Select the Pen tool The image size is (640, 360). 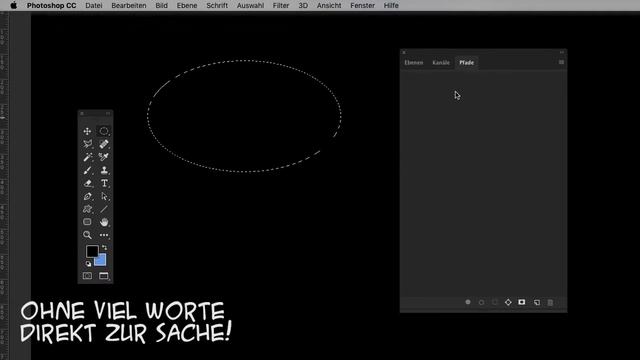tap(87, 196)
